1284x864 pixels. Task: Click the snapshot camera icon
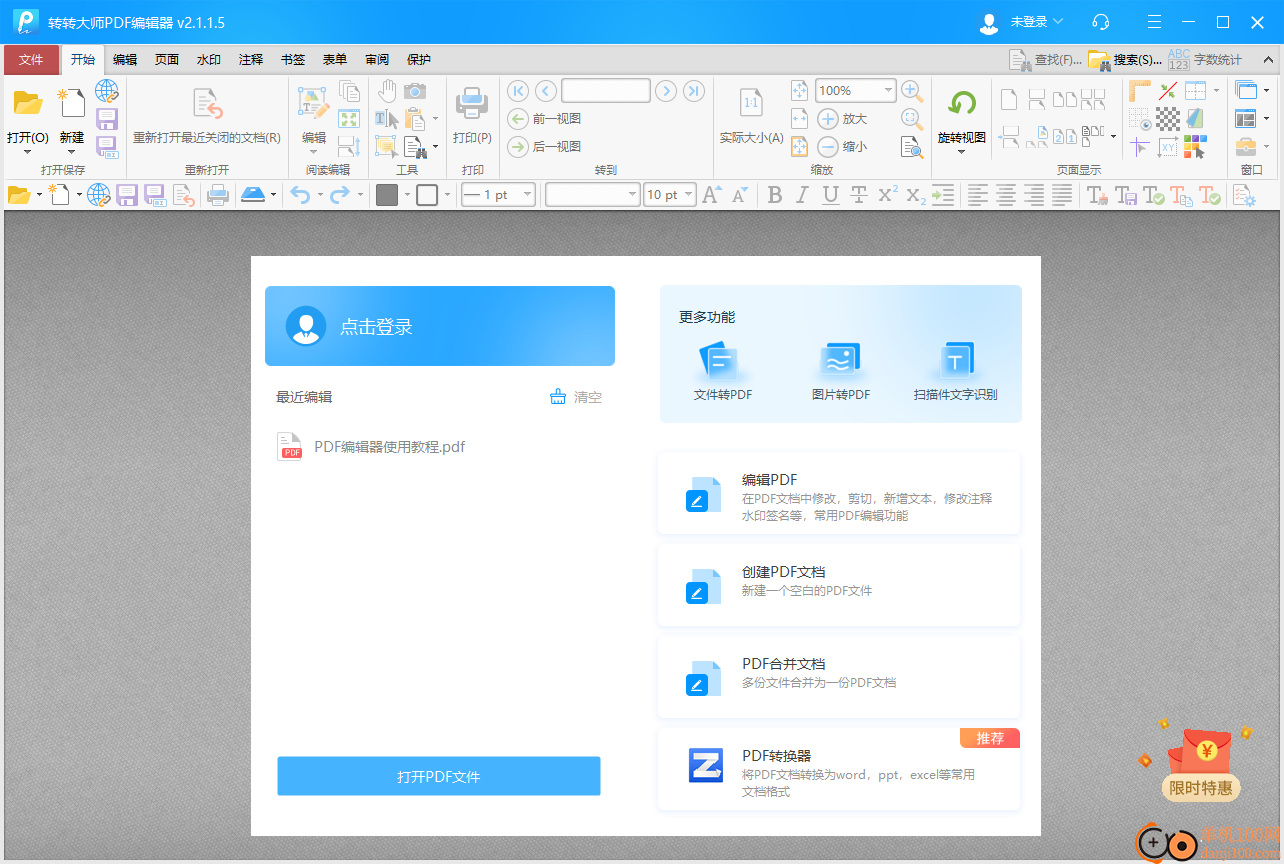click(415, 92)
